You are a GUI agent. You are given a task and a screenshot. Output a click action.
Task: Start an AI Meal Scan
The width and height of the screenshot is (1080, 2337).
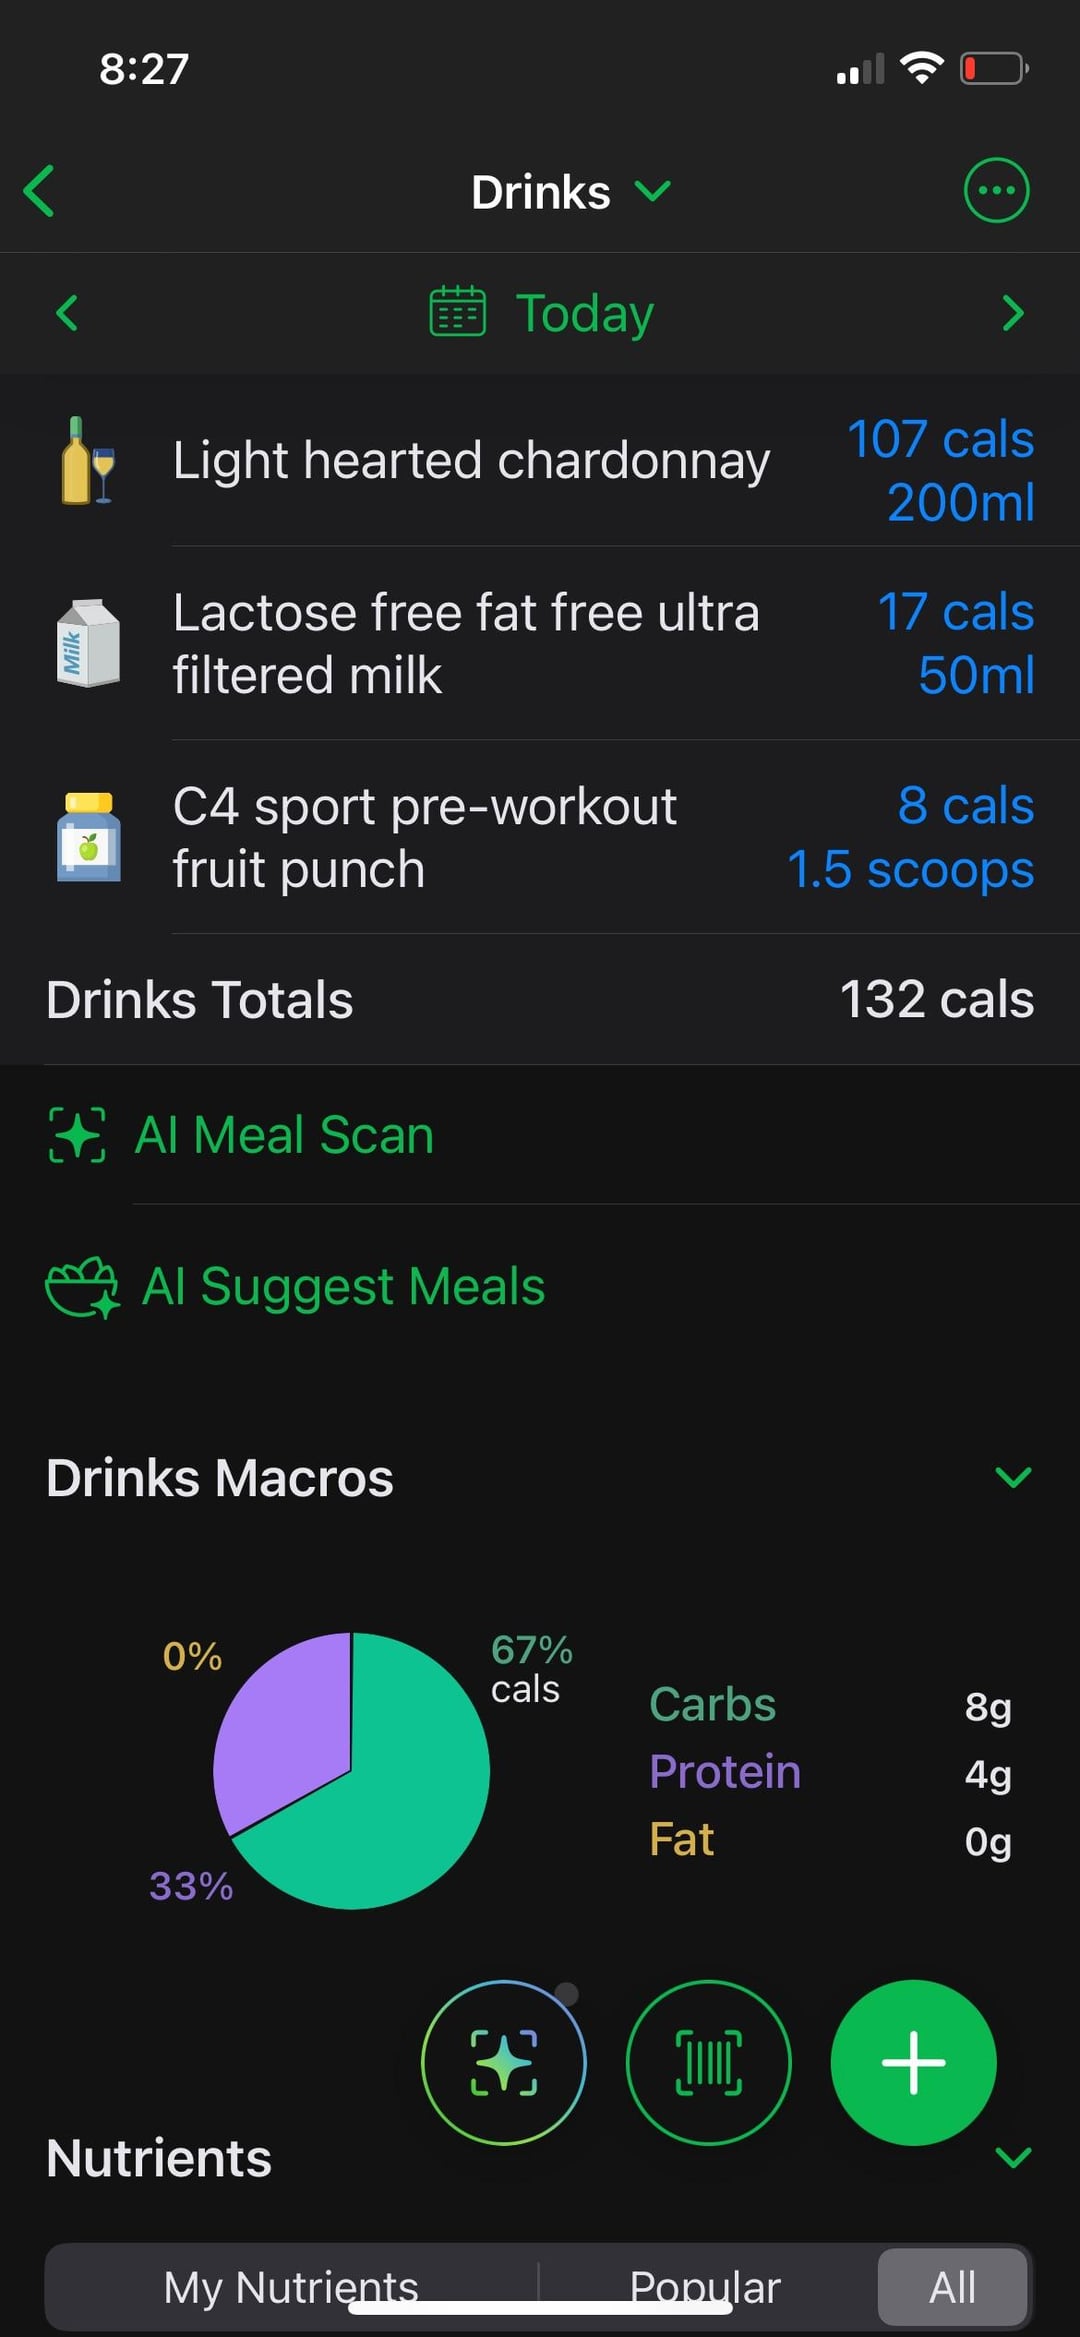click(x=284, y=1135)
